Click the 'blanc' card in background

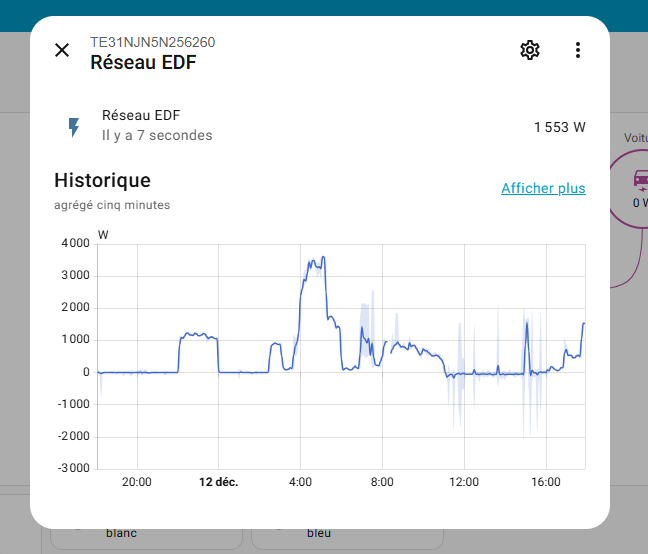pos(146,537)
